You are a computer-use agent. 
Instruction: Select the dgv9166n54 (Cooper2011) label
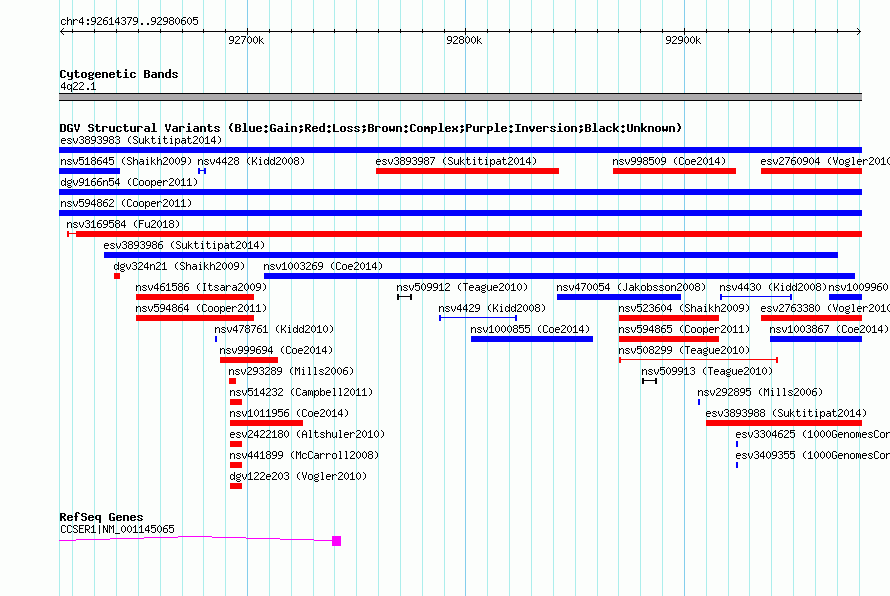point(129,182)
